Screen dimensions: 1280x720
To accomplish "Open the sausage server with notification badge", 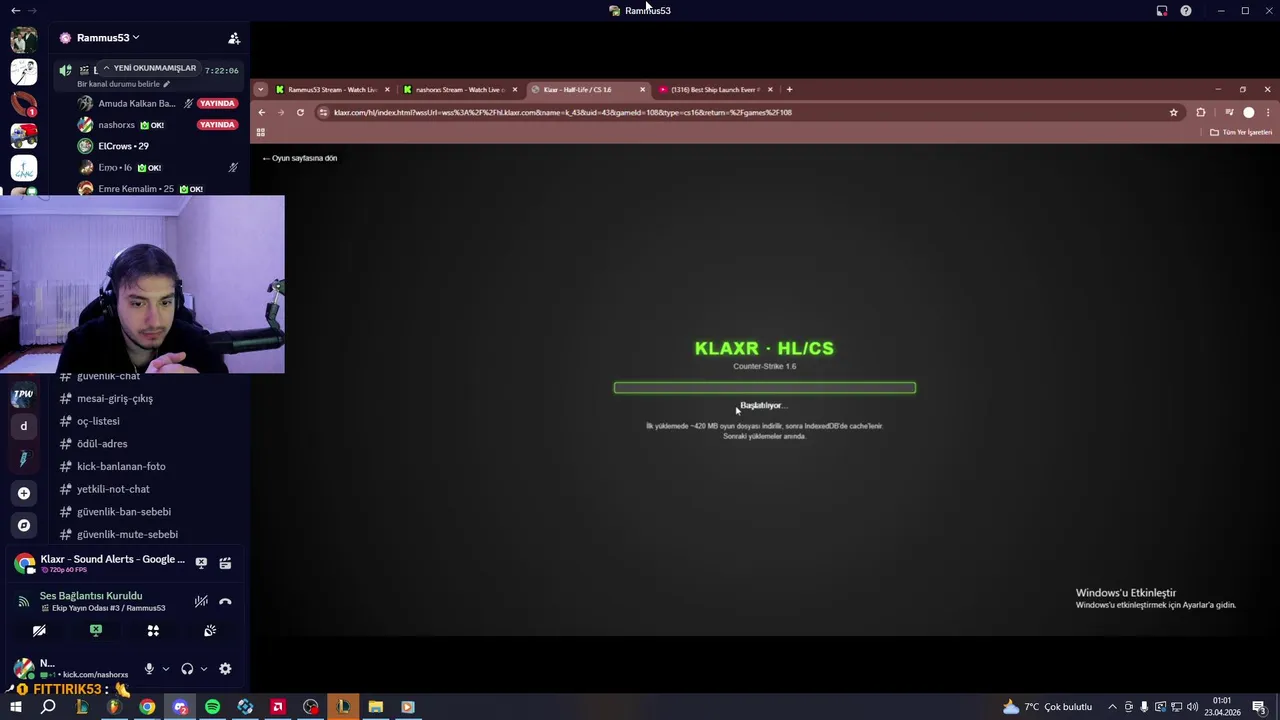I will [24, 103].
